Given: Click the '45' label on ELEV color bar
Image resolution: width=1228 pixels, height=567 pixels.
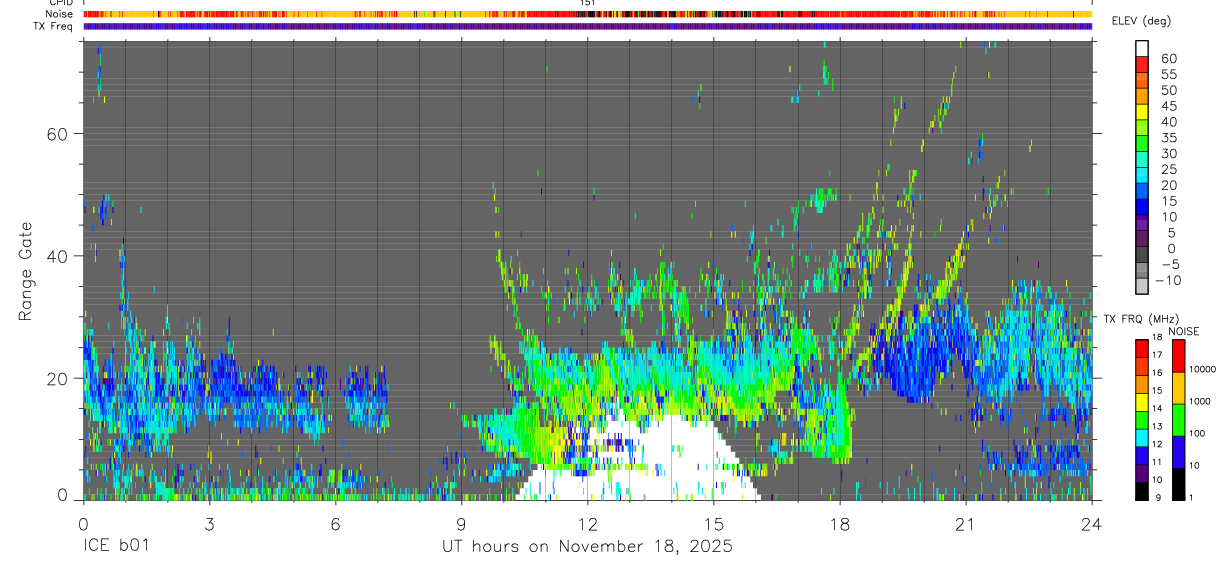Looking at the screenshot, I should [x=1168, y=106].
